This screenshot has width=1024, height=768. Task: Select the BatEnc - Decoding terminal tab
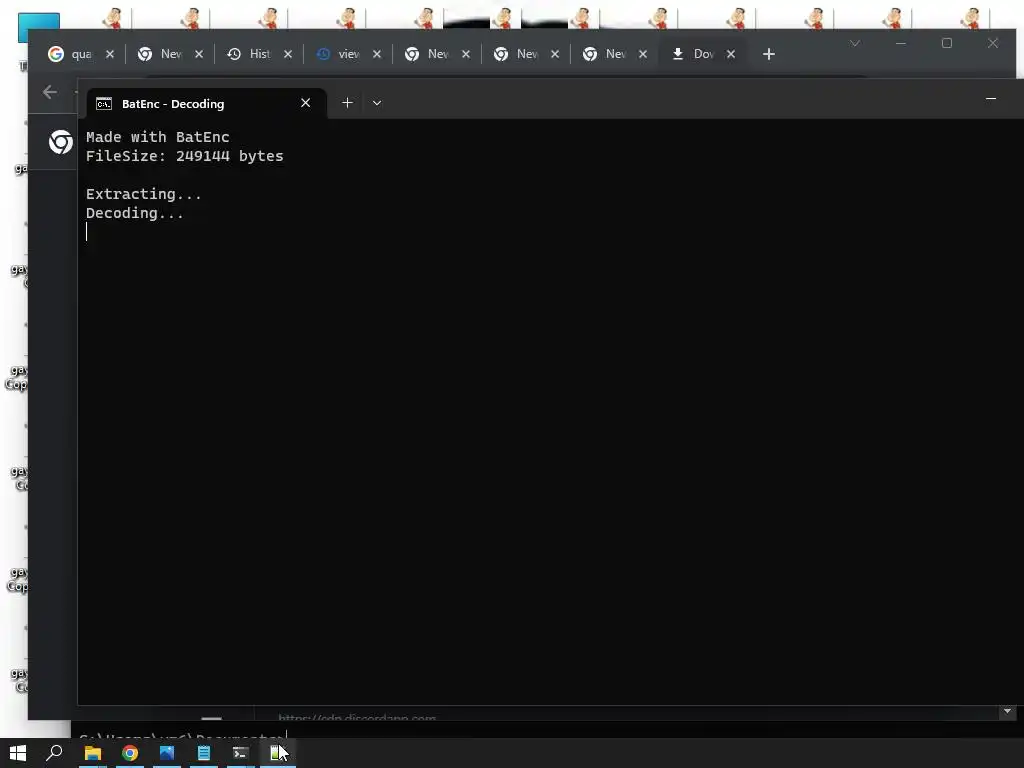click(x=206, y=104)
